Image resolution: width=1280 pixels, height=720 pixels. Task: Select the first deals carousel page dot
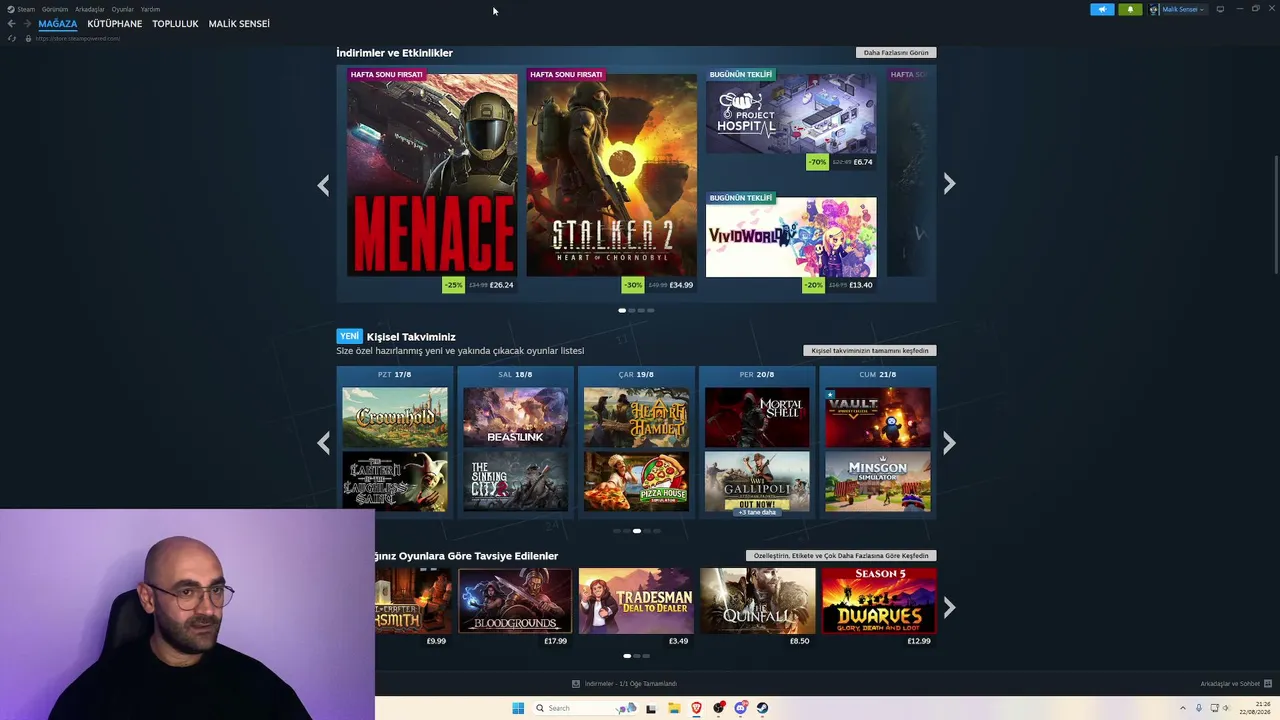622,310
